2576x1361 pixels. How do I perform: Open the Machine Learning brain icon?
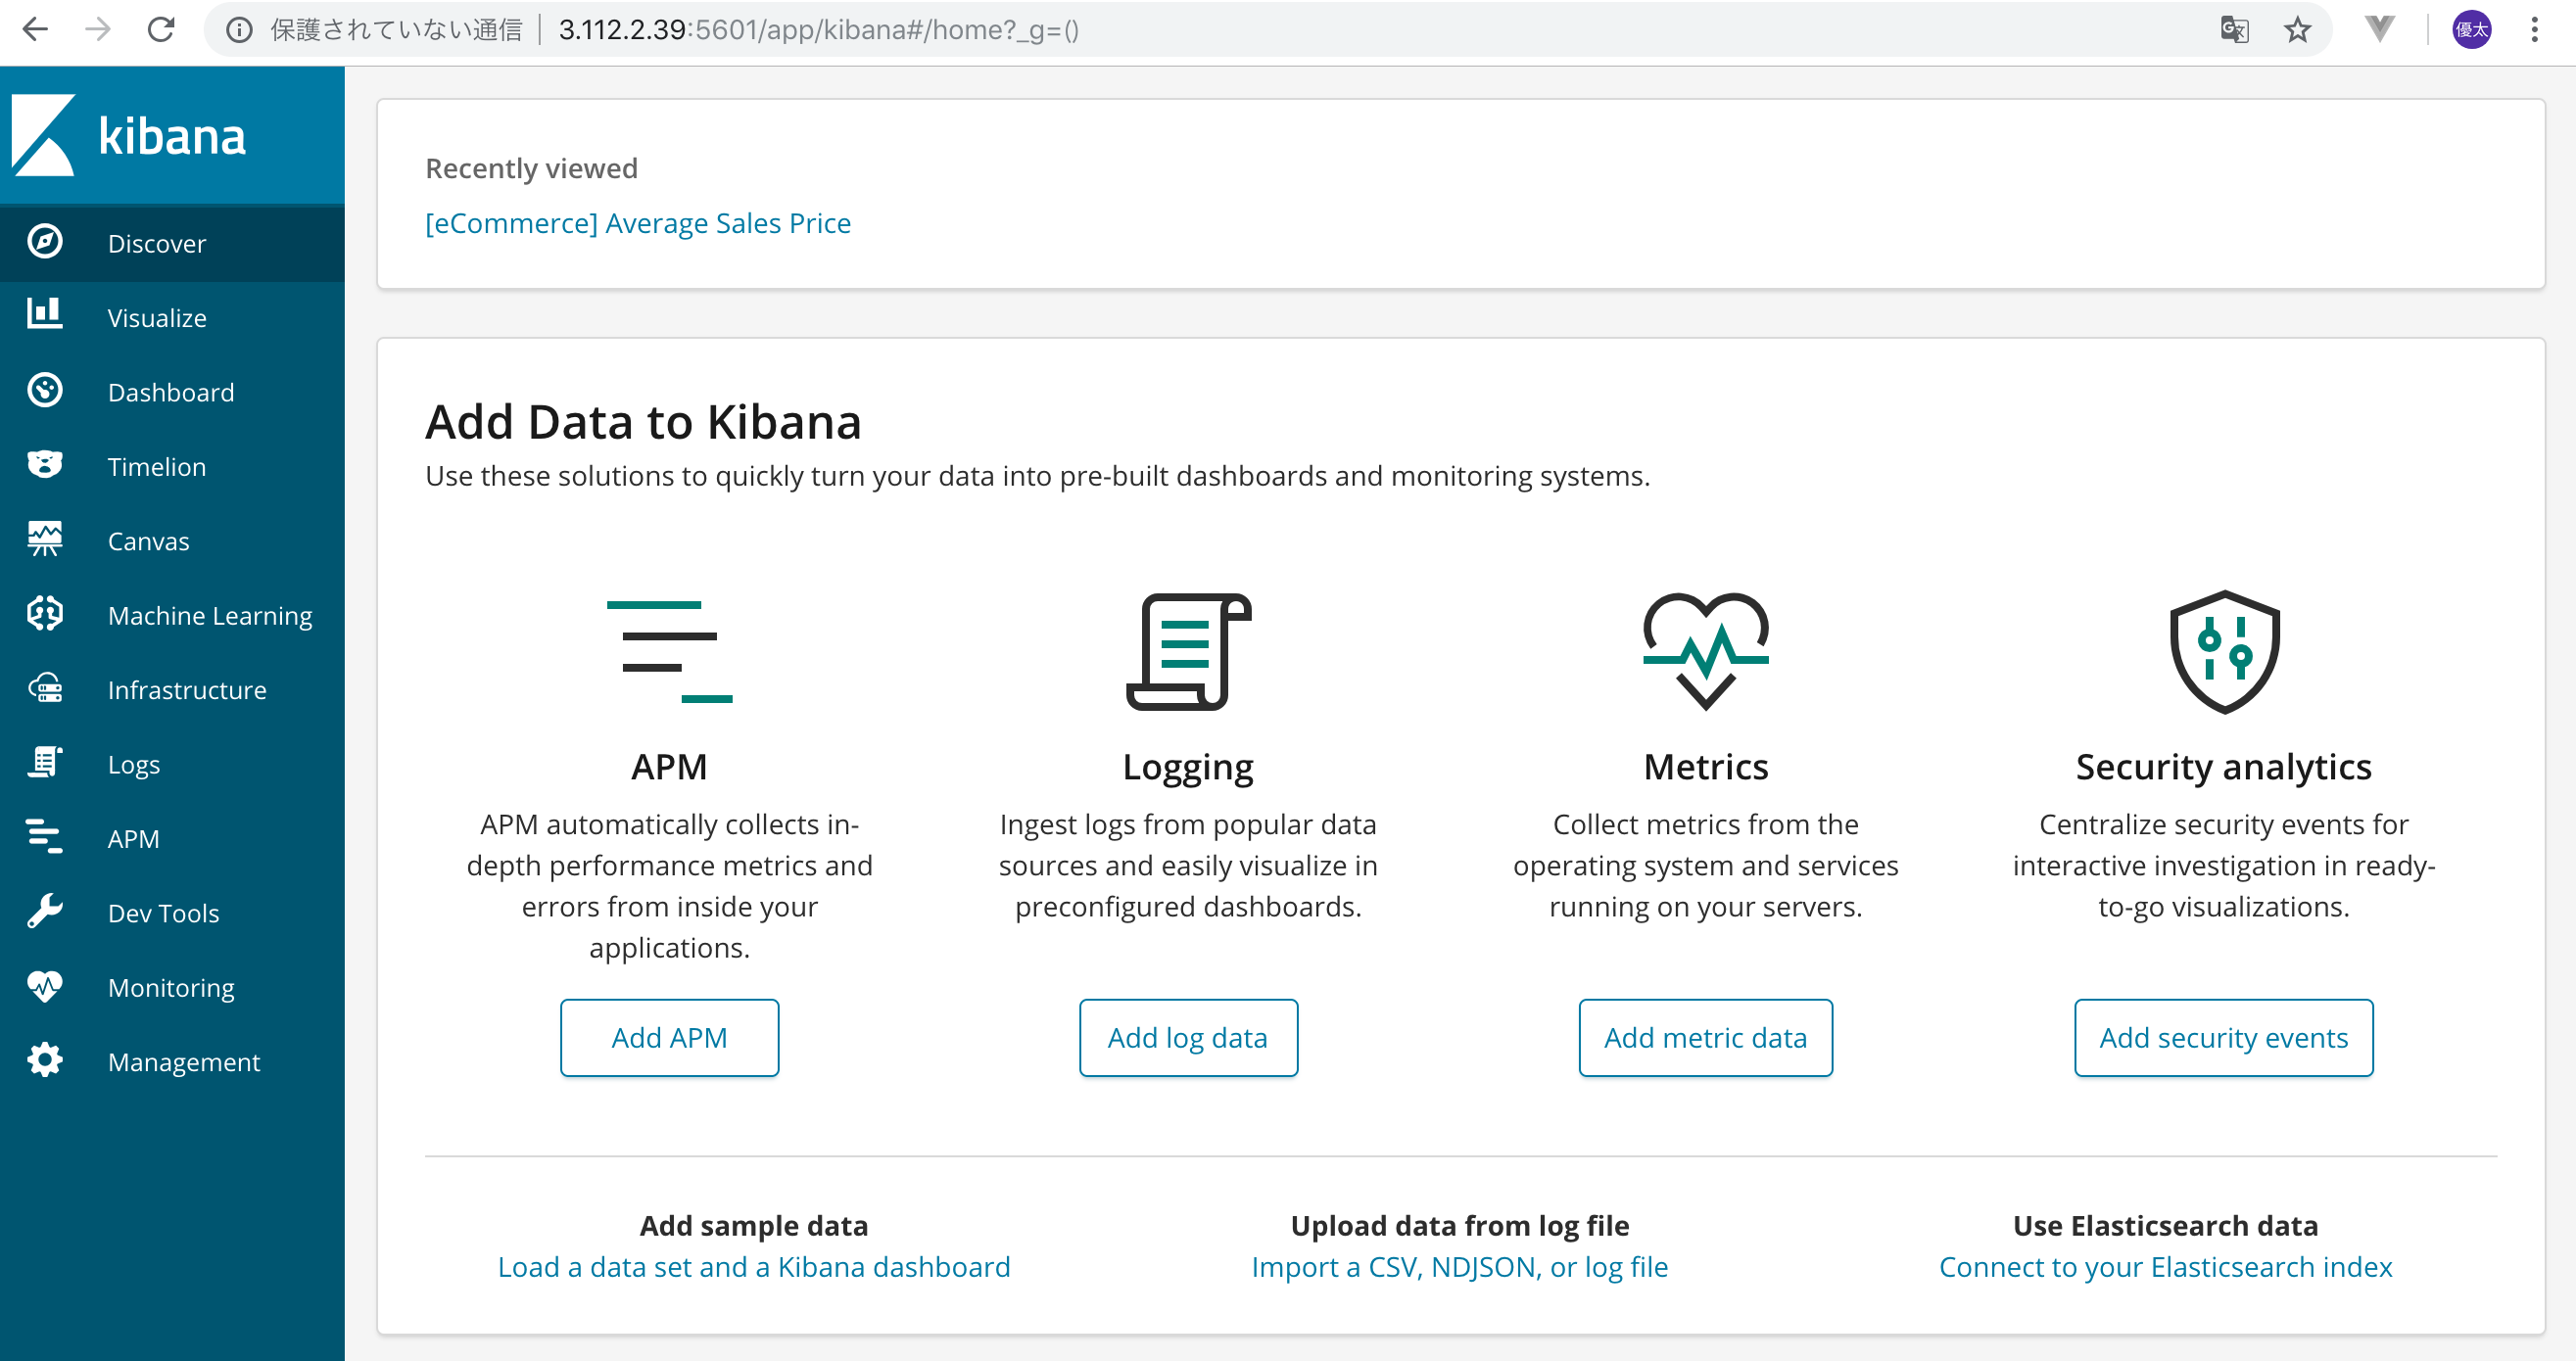[x=45, y=614]
